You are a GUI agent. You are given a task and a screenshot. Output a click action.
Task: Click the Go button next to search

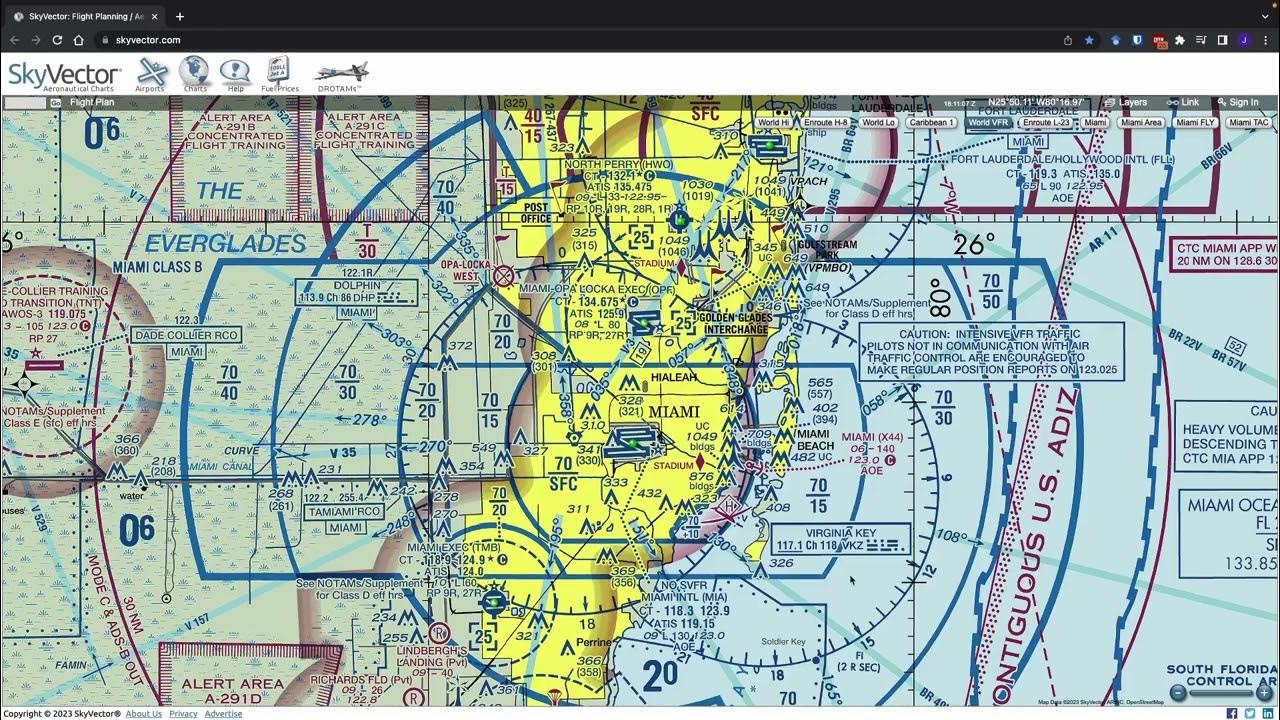[56, 102]
